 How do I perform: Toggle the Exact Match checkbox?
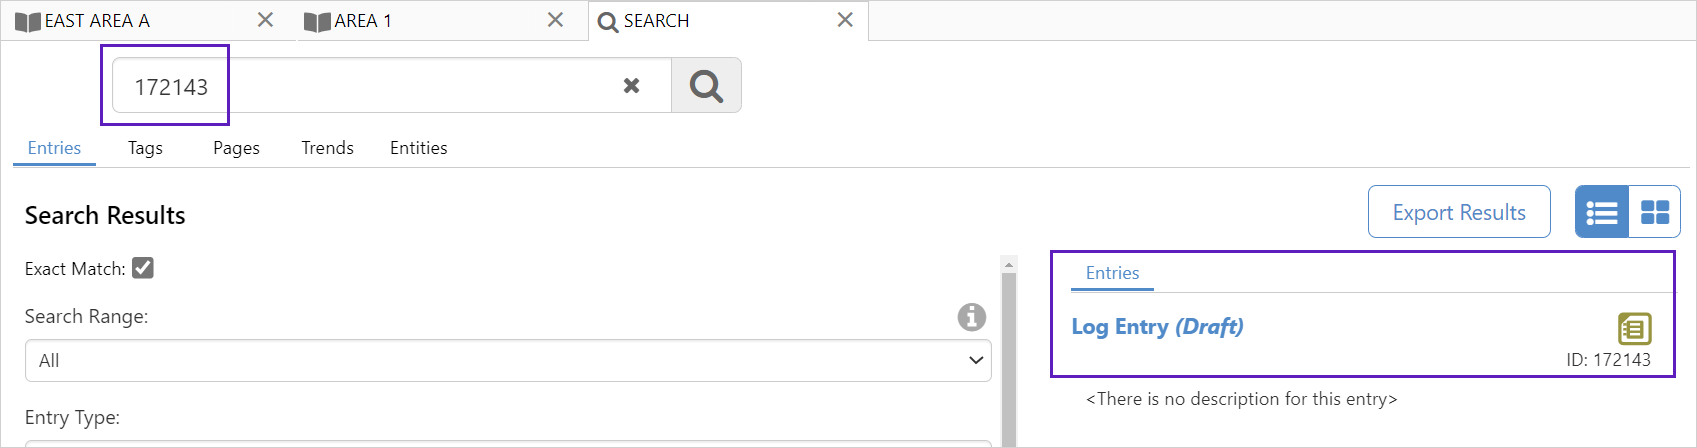point(143,268)
